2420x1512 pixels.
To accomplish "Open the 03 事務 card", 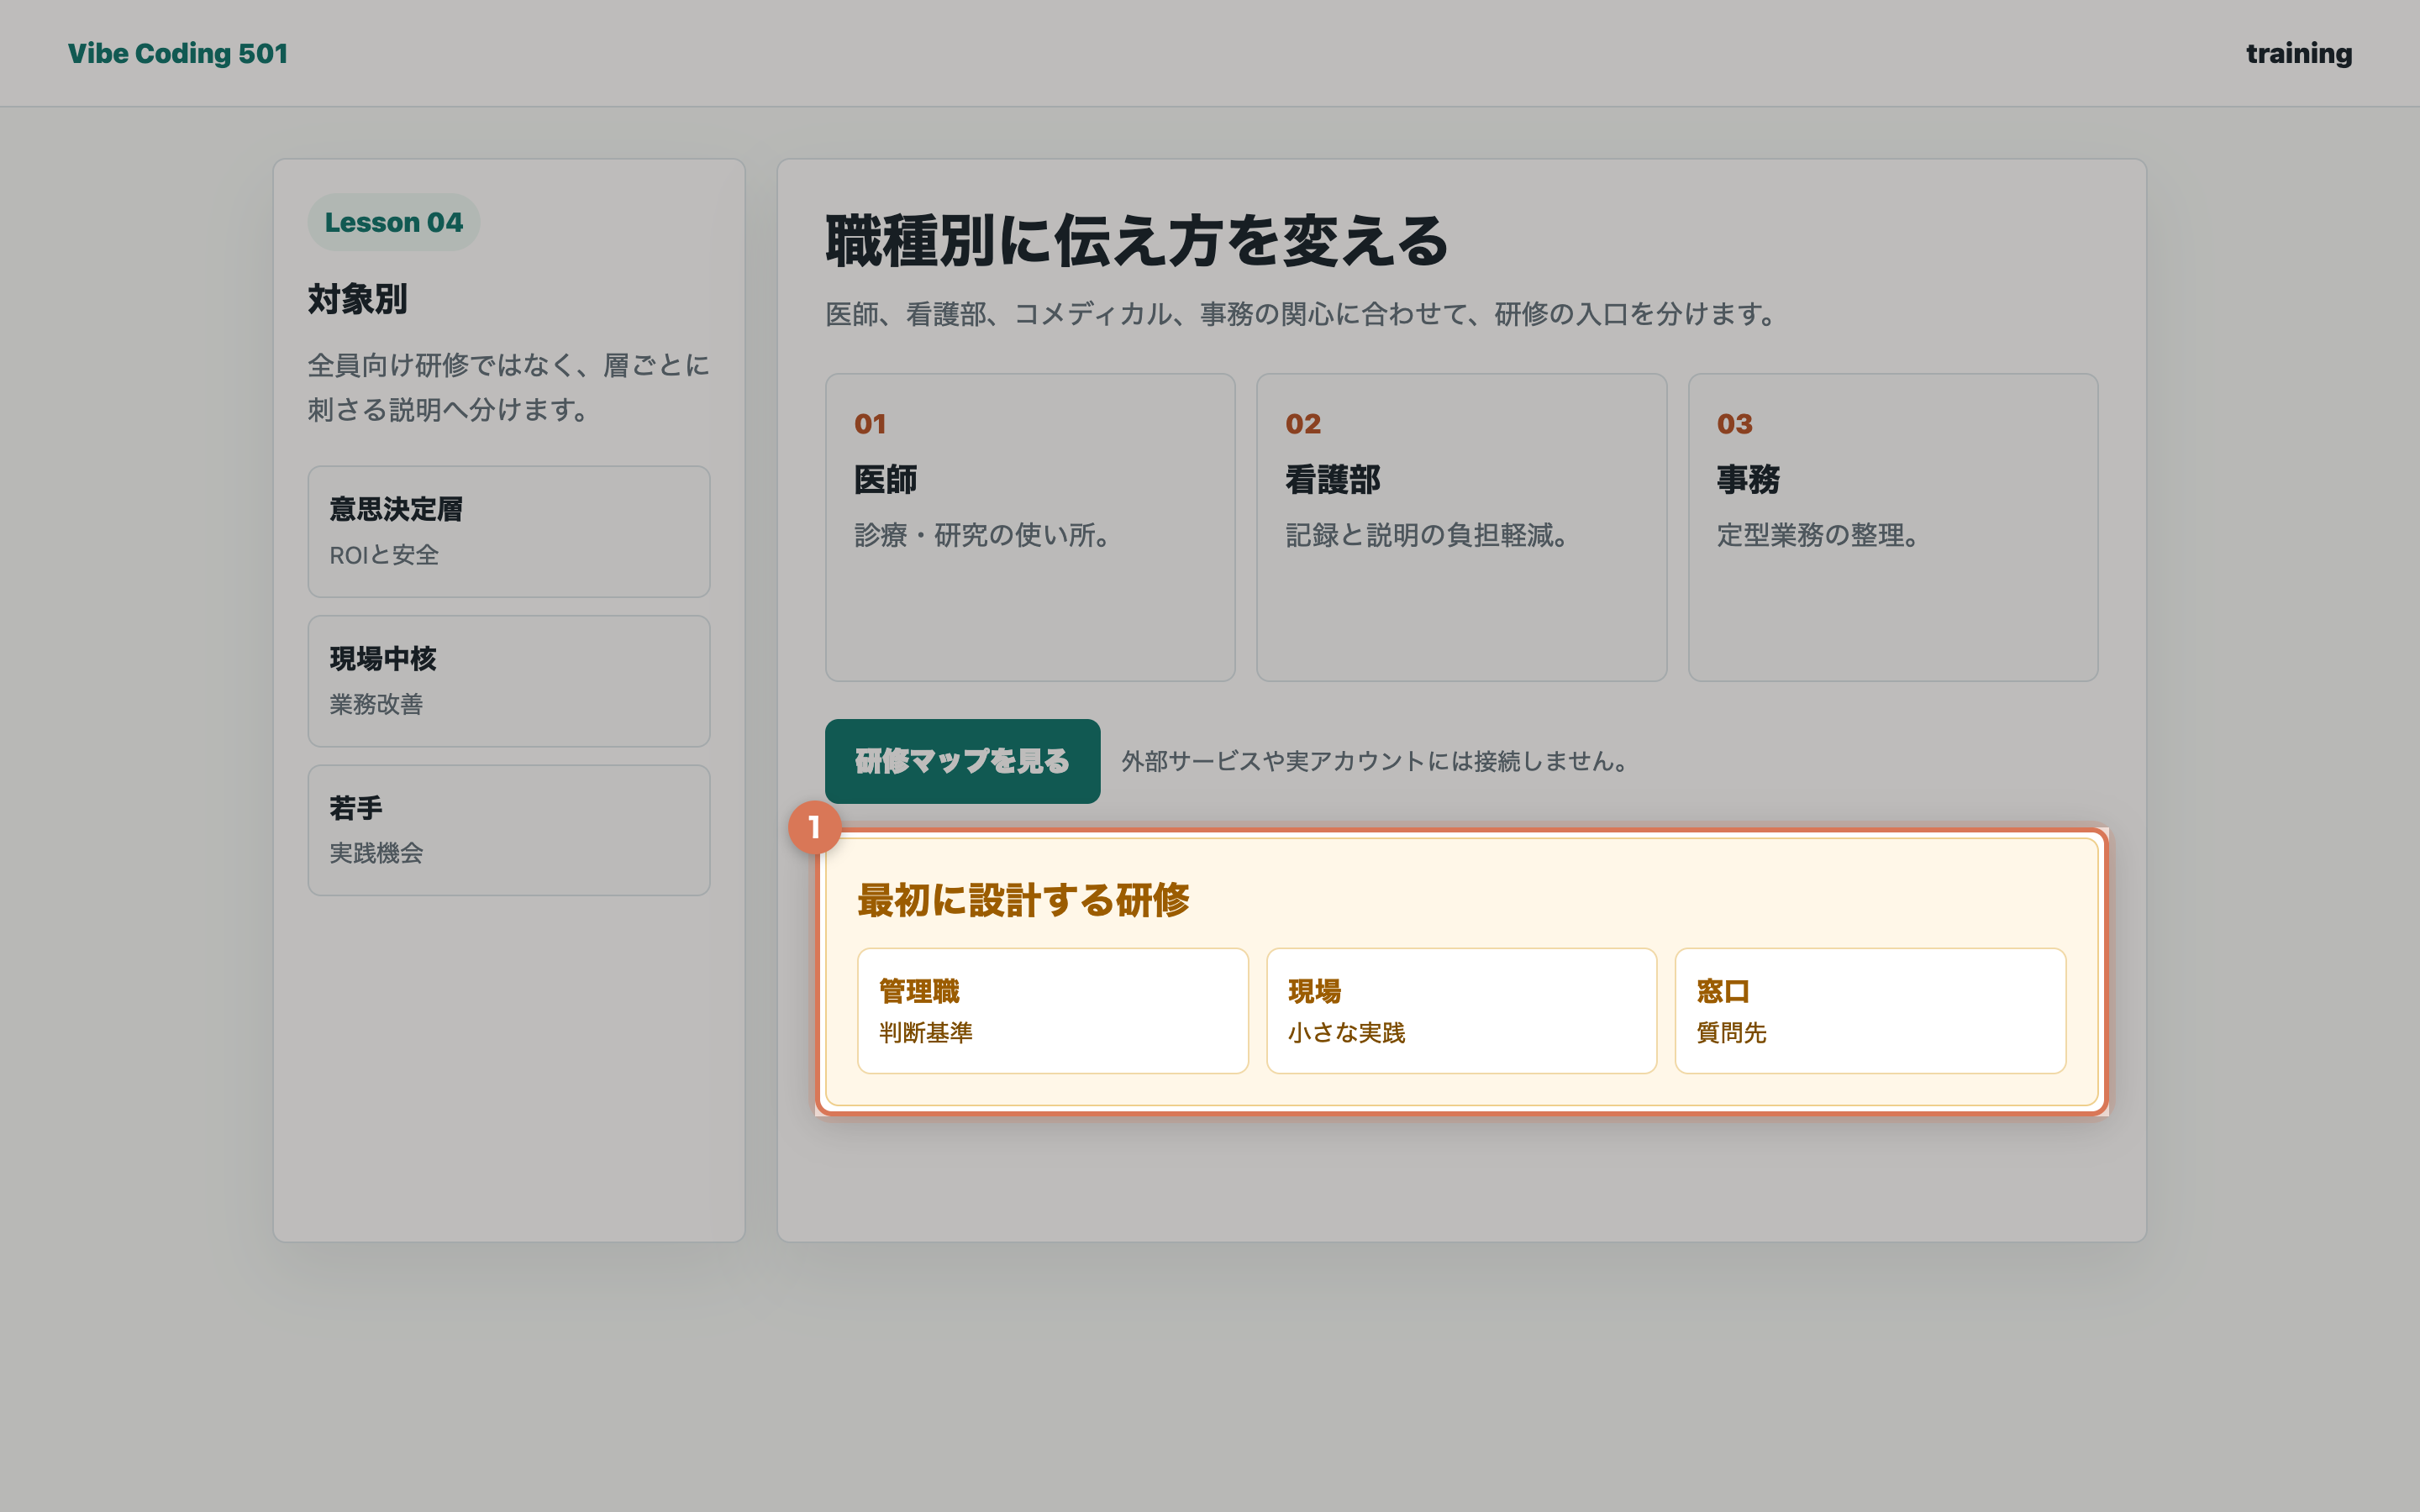I will point(1892,527).
